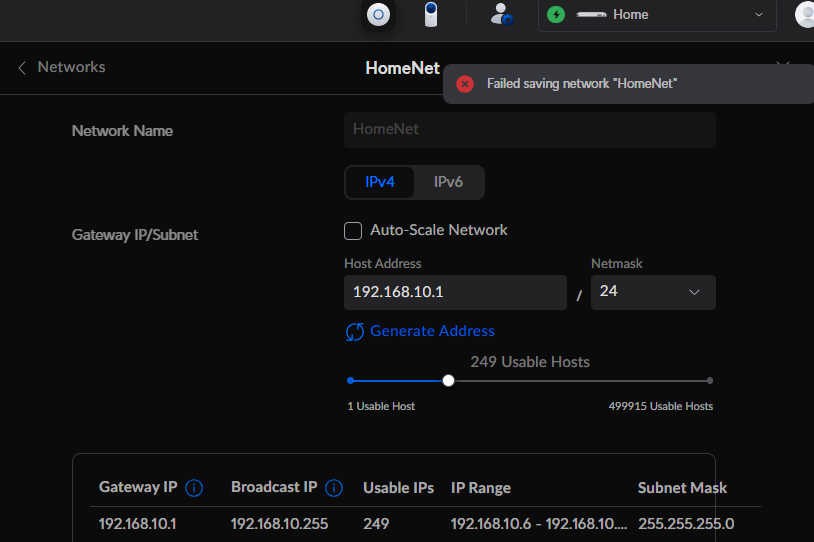
Task: Enable the Auto-Scale Network checkbox
Action: click(353, 231)
